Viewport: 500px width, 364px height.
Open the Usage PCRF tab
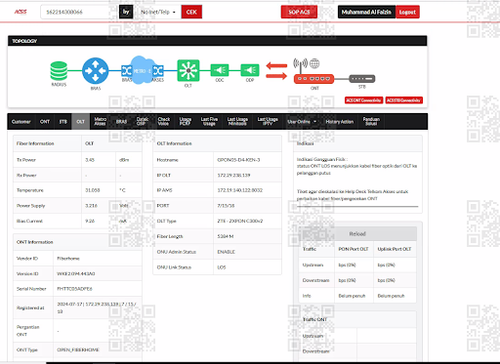coord(185,121)
